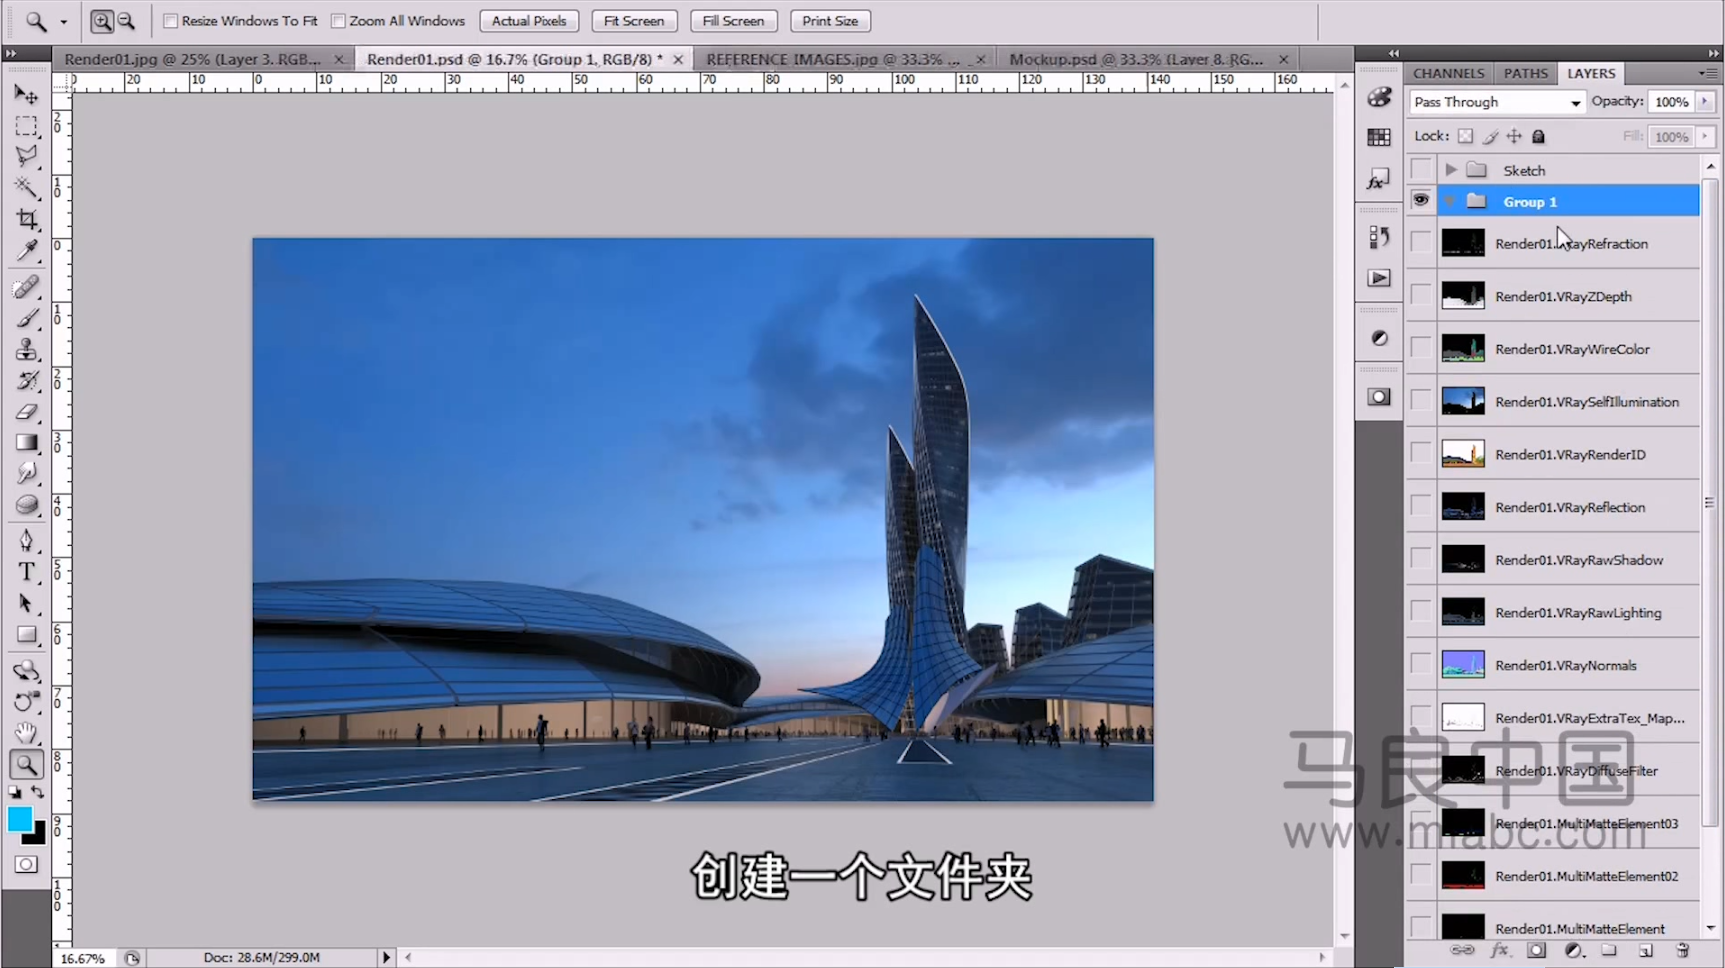
Task: Switch to the Paths tab
Action: coord(1525,73)
